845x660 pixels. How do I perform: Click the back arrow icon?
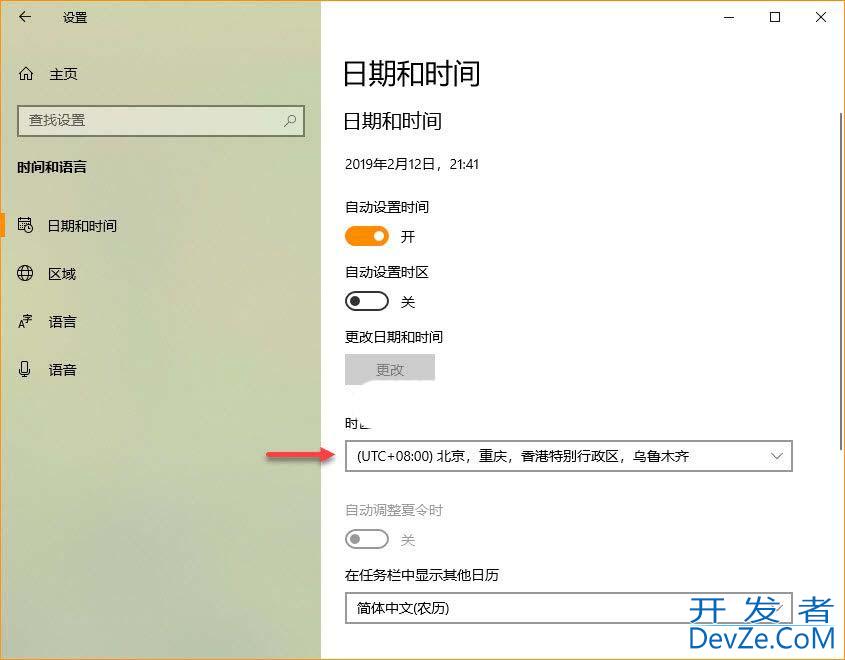click(x=25, y=17)
